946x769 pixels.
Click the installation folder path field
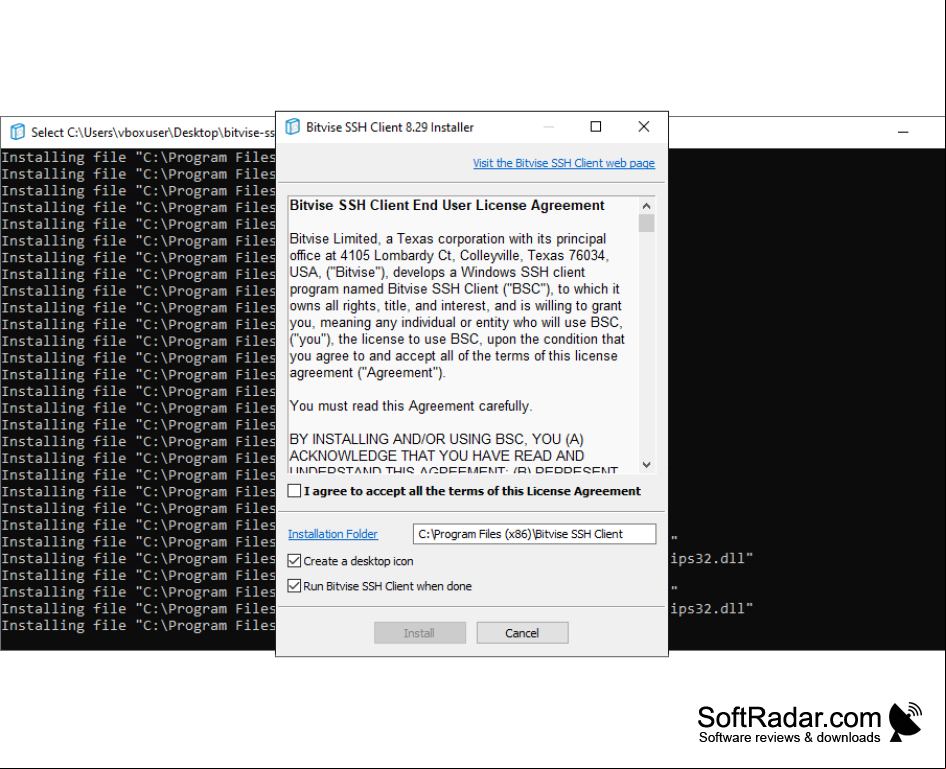click(535, 534)
